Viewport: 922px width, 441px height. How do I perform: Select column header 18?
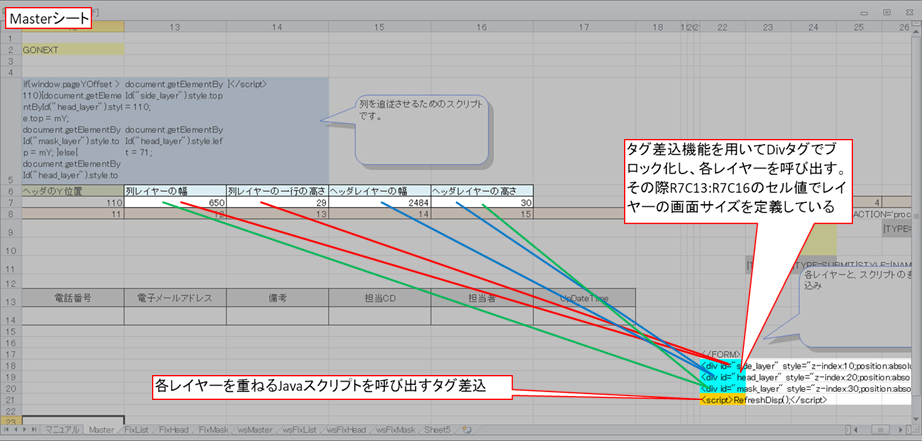click(657, 26)
